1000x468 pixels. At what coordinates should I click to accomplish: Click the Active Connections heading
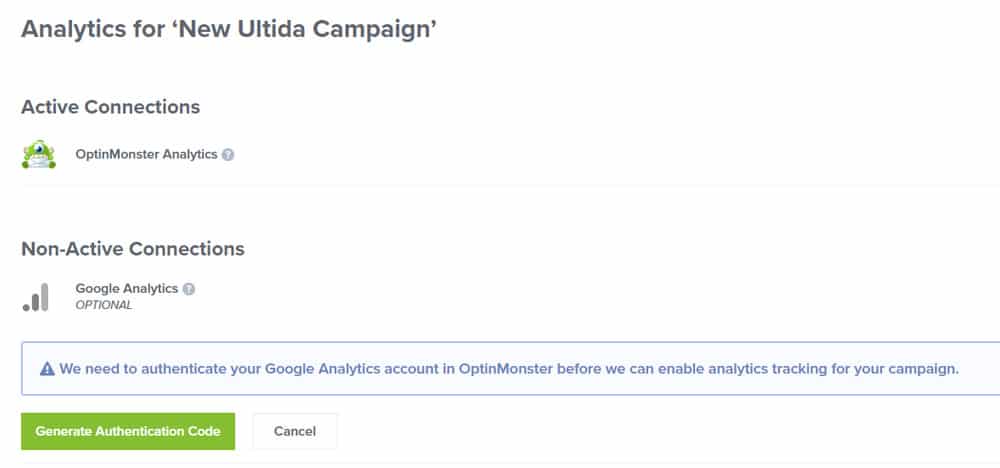[x=111, y=106]
